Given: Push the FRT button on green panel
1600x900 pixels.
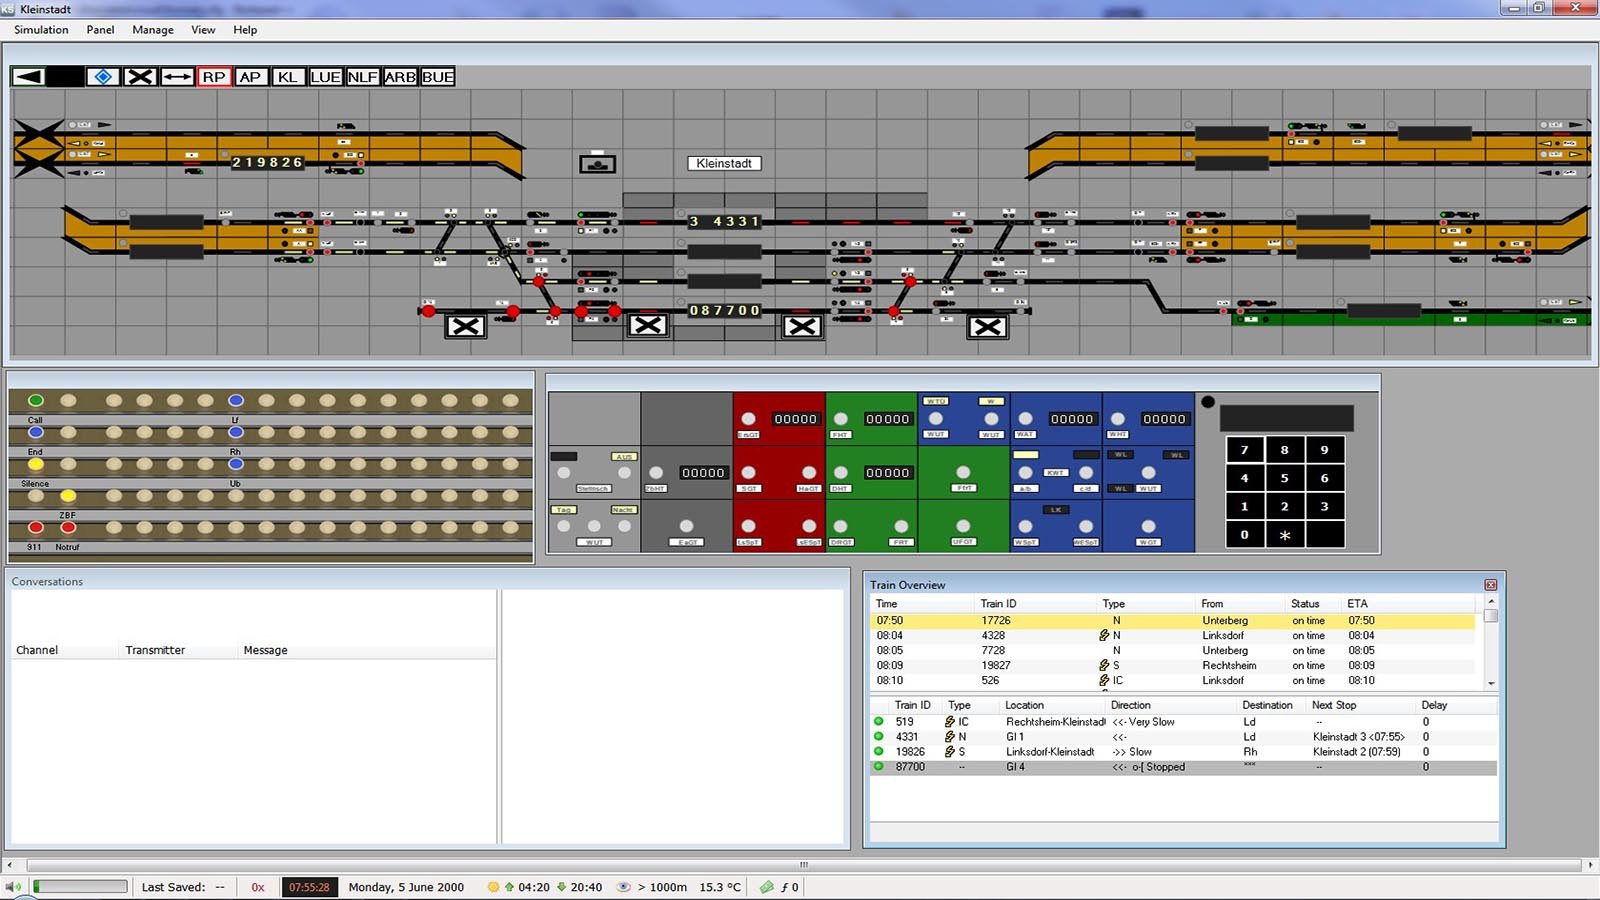Looking at the screenshot, I should pyautogui.click(x=902, y=526).
